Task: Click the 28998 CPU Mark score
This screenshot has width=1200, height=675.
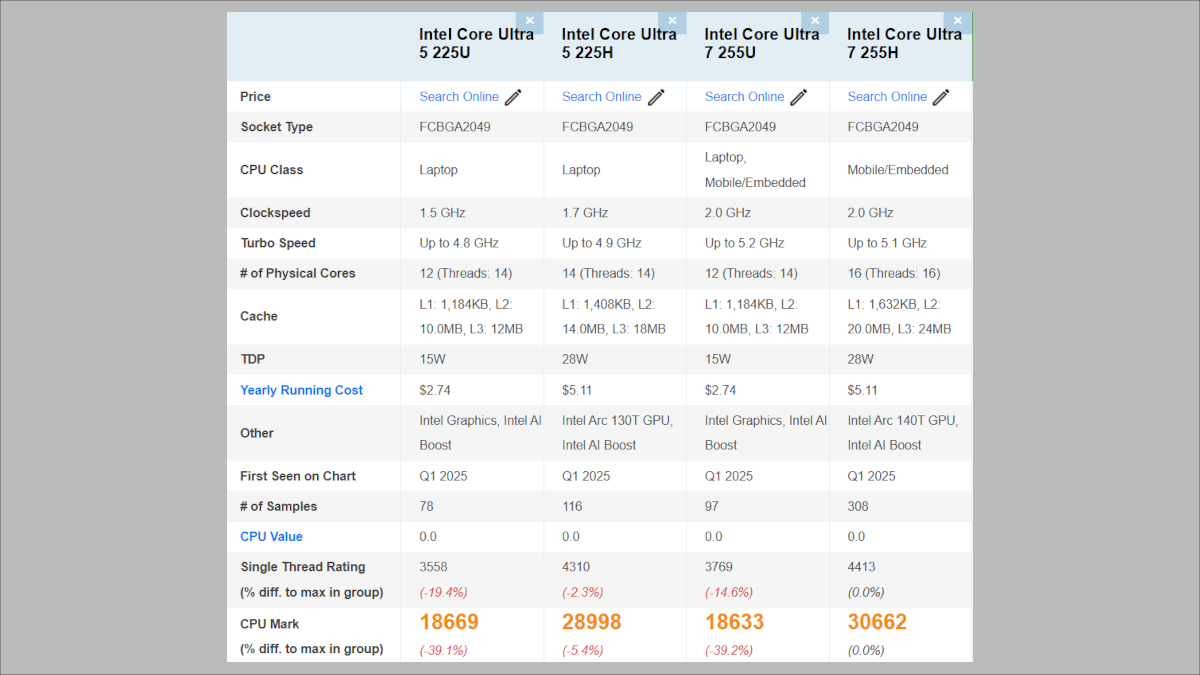Action: (592, 622)
